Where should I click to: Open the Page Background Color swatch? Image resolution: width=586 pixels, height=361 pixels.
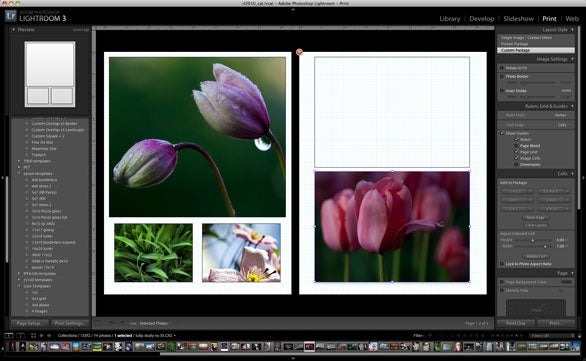(x=566, y=282)
